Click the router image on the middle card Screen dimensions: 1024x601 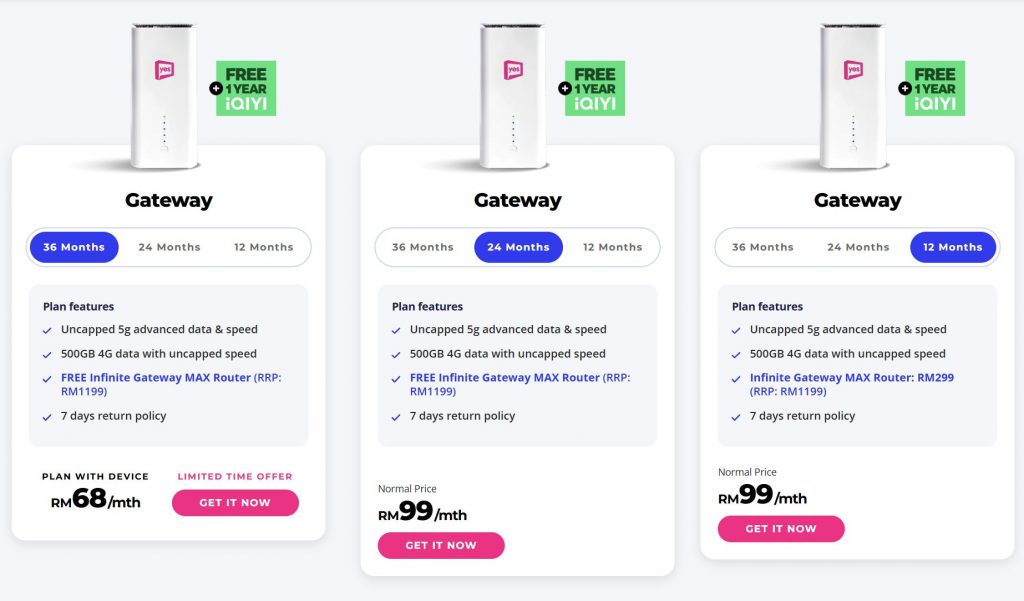click(513, 95)
